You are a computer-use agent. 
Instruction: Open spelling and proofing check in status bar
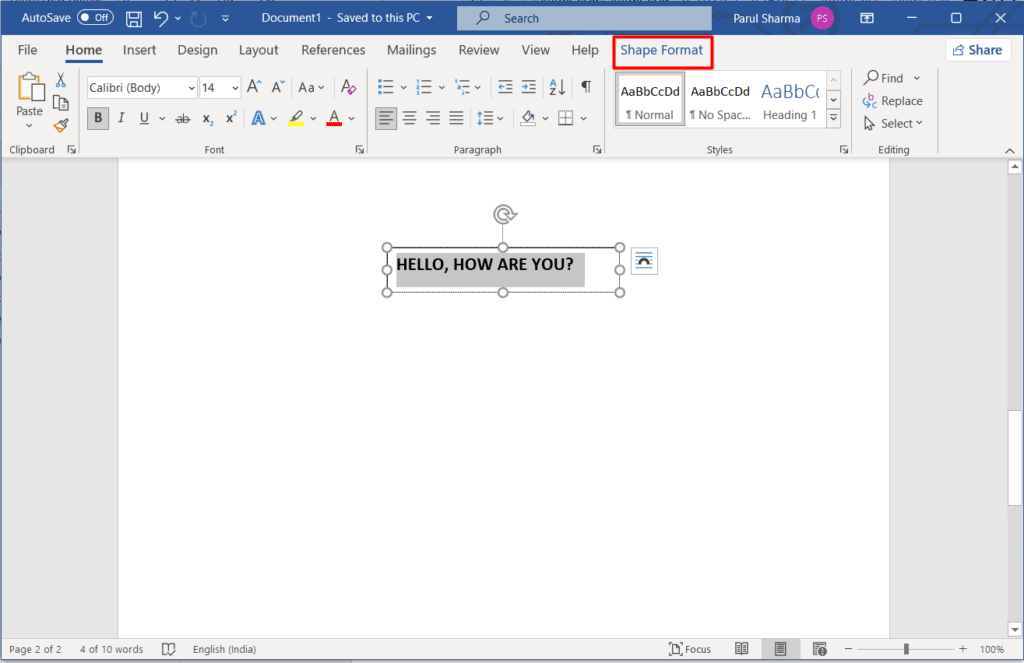coord(168,649)
